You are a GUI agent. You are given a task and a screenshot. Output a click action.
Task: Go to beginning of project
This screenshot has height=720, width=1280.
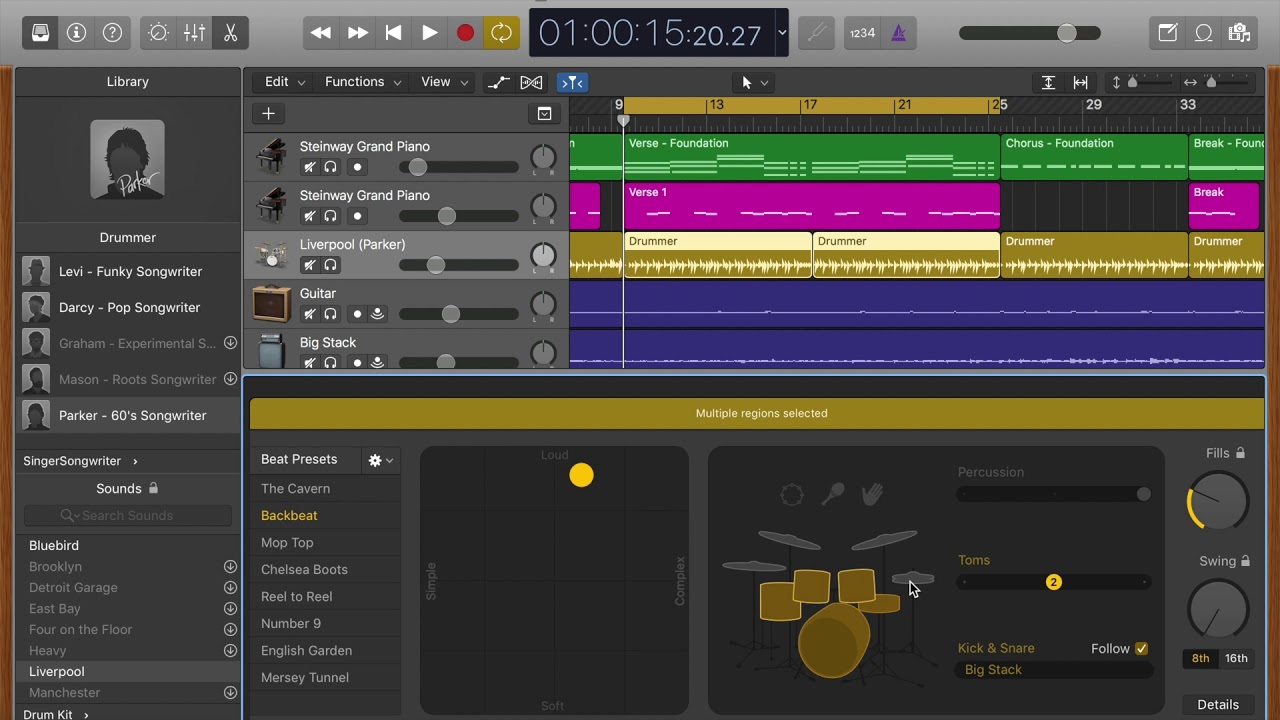(393, 33)
